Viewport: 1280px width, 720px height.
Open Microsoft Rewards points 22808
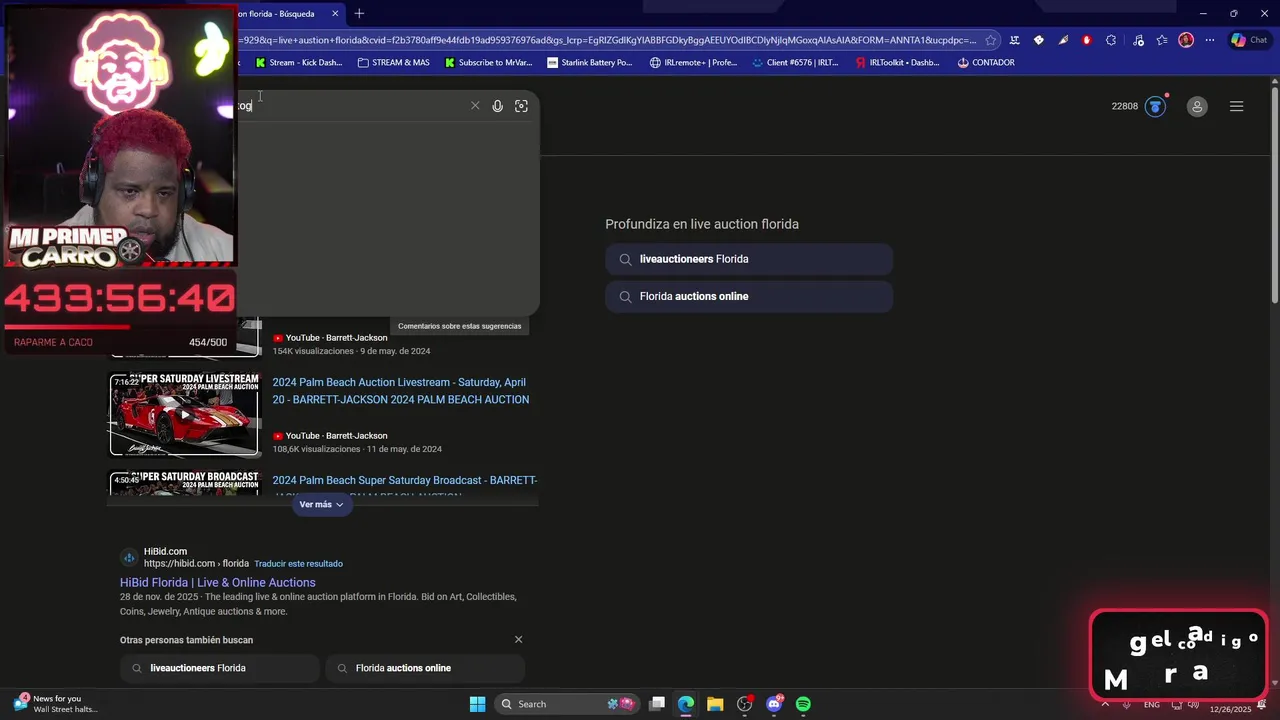point(1139,106)
